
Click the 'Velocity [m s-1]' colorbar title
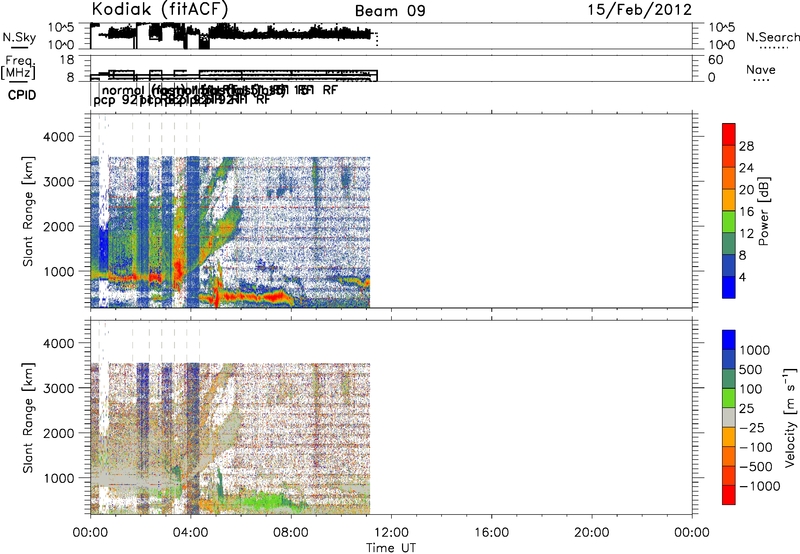pyautogui.click(x=790, y=417)
